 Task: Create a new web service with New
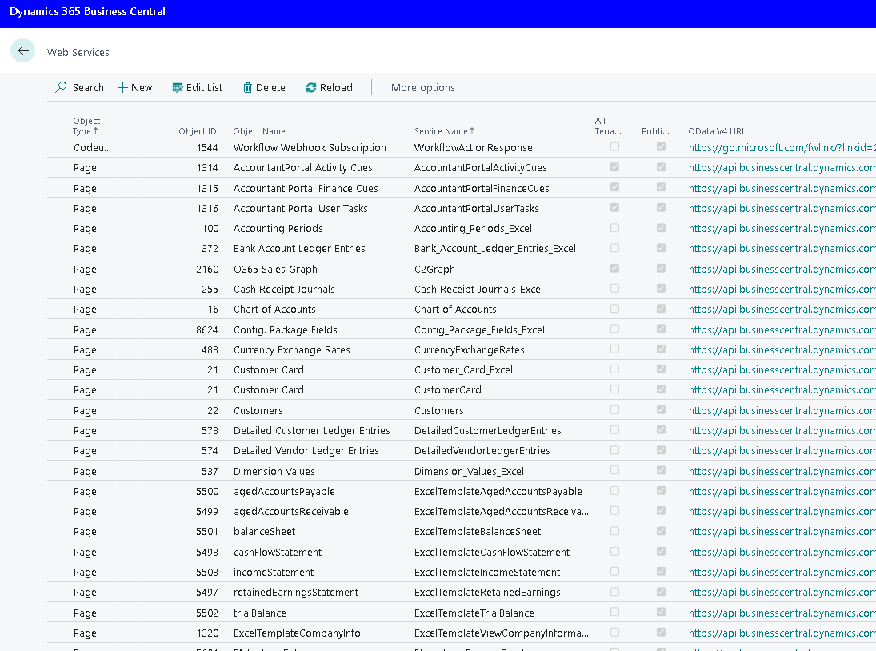[135, 88]
